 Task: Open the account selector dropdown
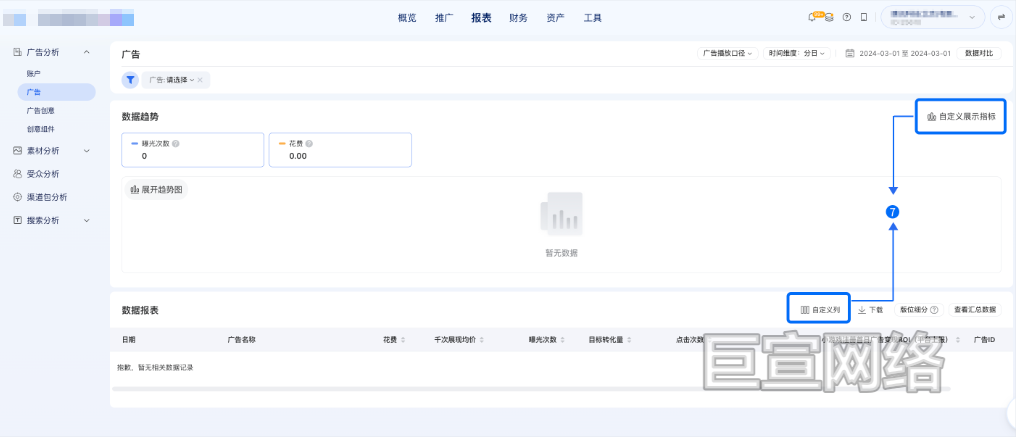point(933,18)
